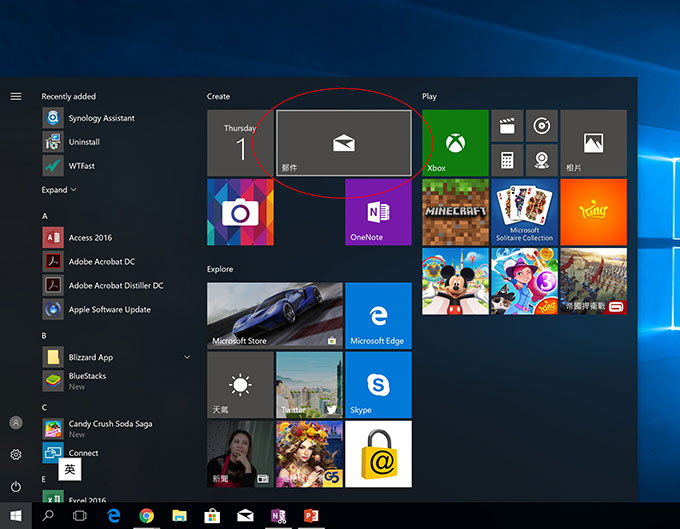Viewport: 680px width, 529px height.
Task: Open the Photos tile
Action: click(593, 143)
